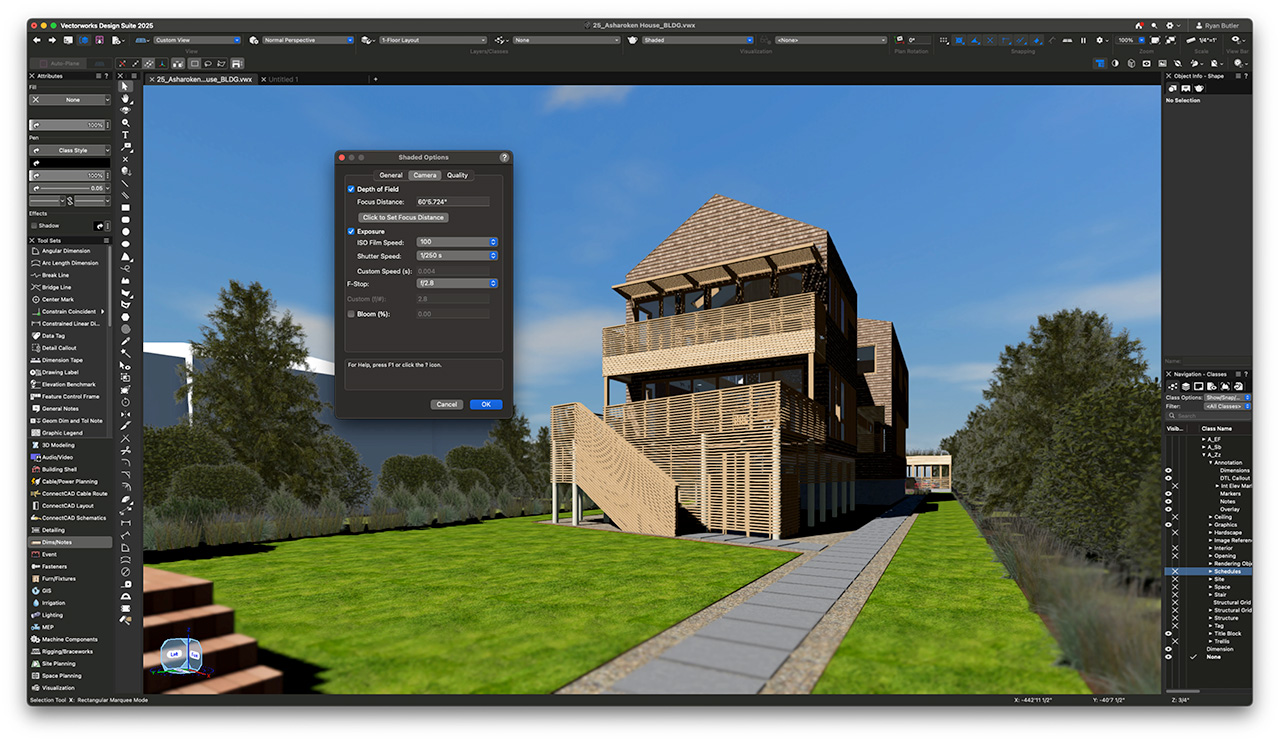Click the pause icon in Snapping toolbar
This screenshot has width=1280, height=742.
1083,40
